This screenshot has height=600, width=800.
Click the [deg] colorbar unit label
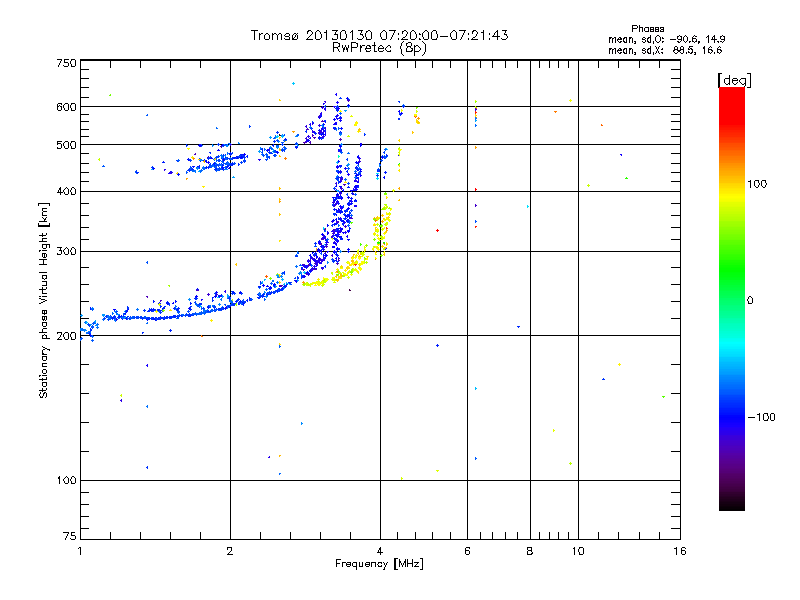tap(734, 79)
